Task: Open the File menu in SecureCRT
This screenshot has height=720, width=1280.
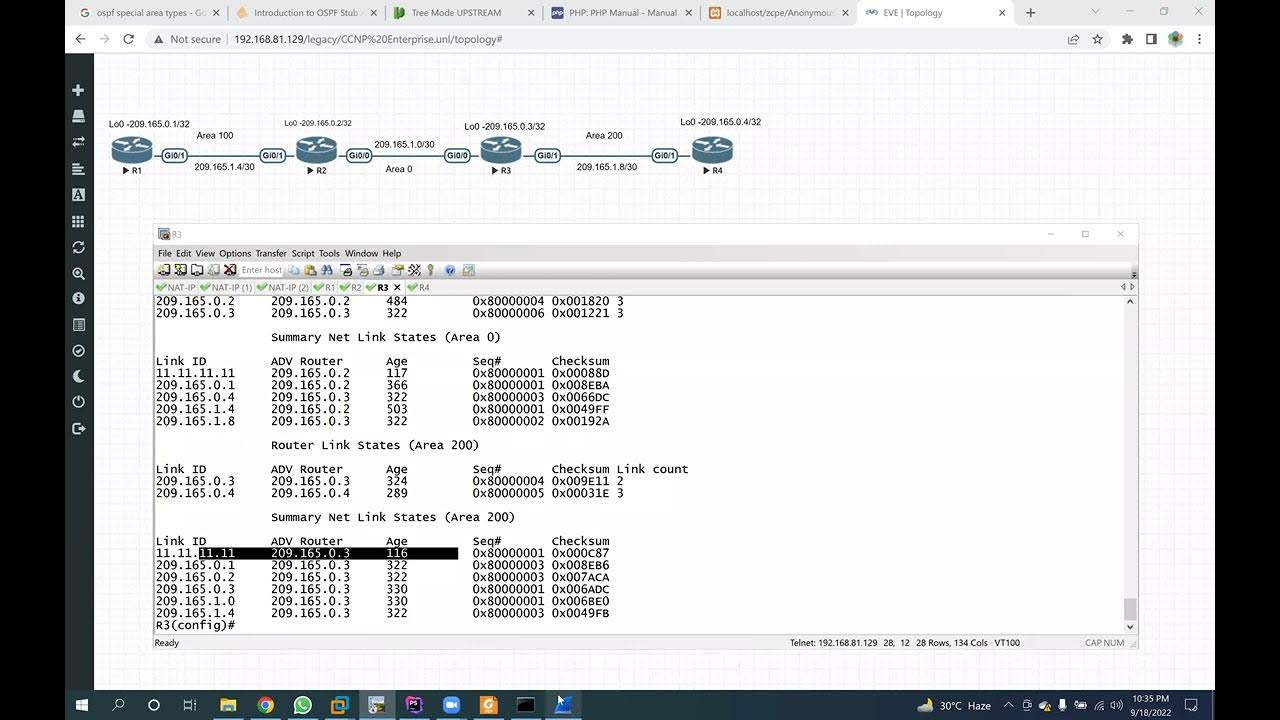Action: pos(164,254)
